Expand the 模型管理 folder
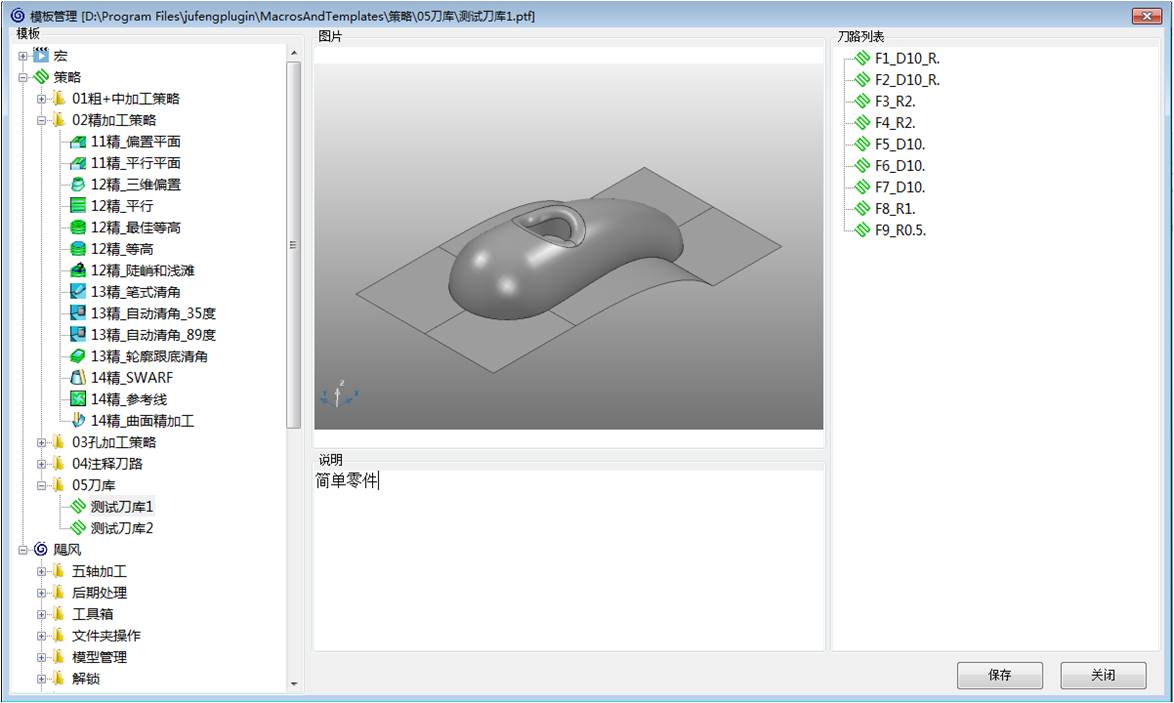Image resolution: width=1174 pixels, height=703 pixels. click(x=42, y=657)
